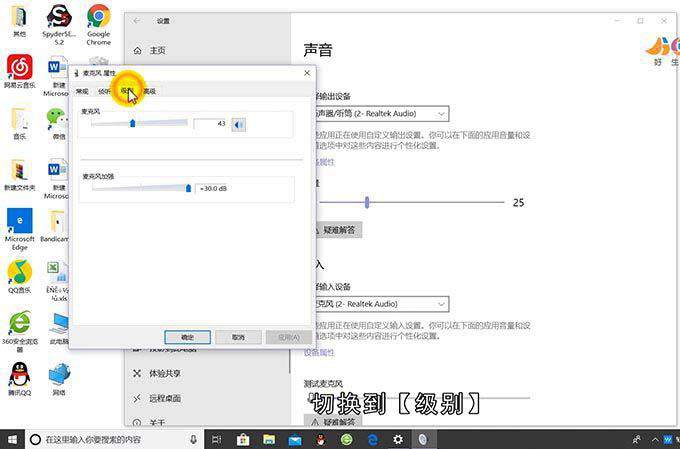Viewport: 680px width, 449px height.
Task: Open the 360 browser icon on the taskbar
Action: (347, 439)
